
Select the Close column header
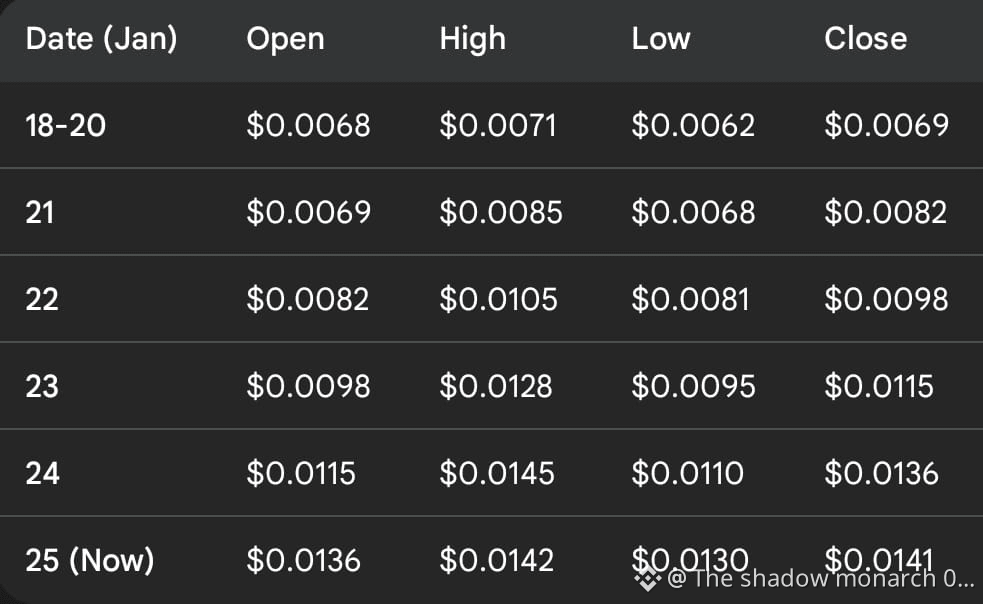coord(866,39)
